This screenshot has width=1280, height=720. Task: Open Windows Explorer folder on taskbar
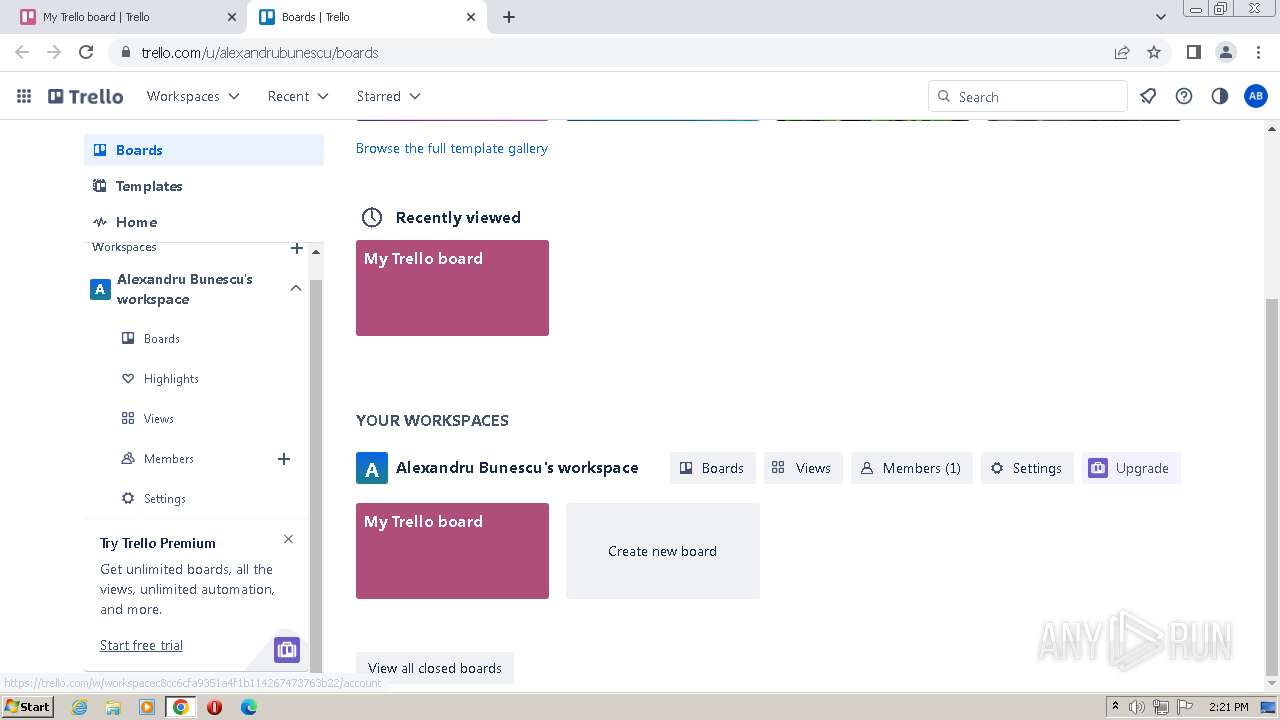[113, 707]
